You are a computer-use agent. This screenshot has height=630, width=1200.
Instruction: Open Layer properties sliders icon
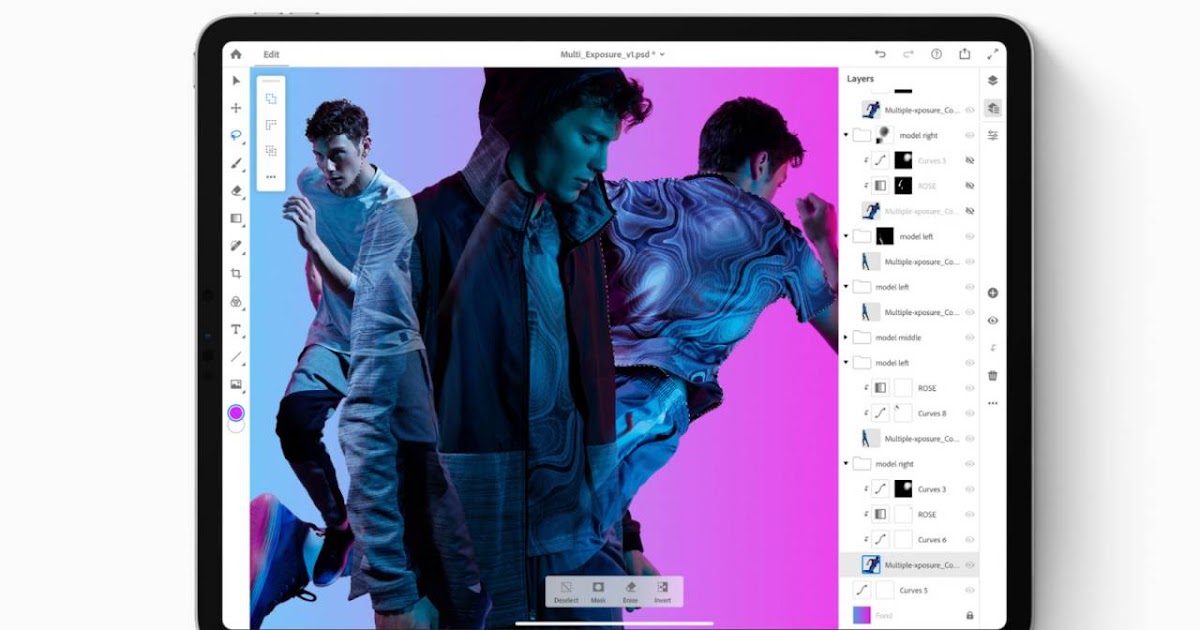992,135
